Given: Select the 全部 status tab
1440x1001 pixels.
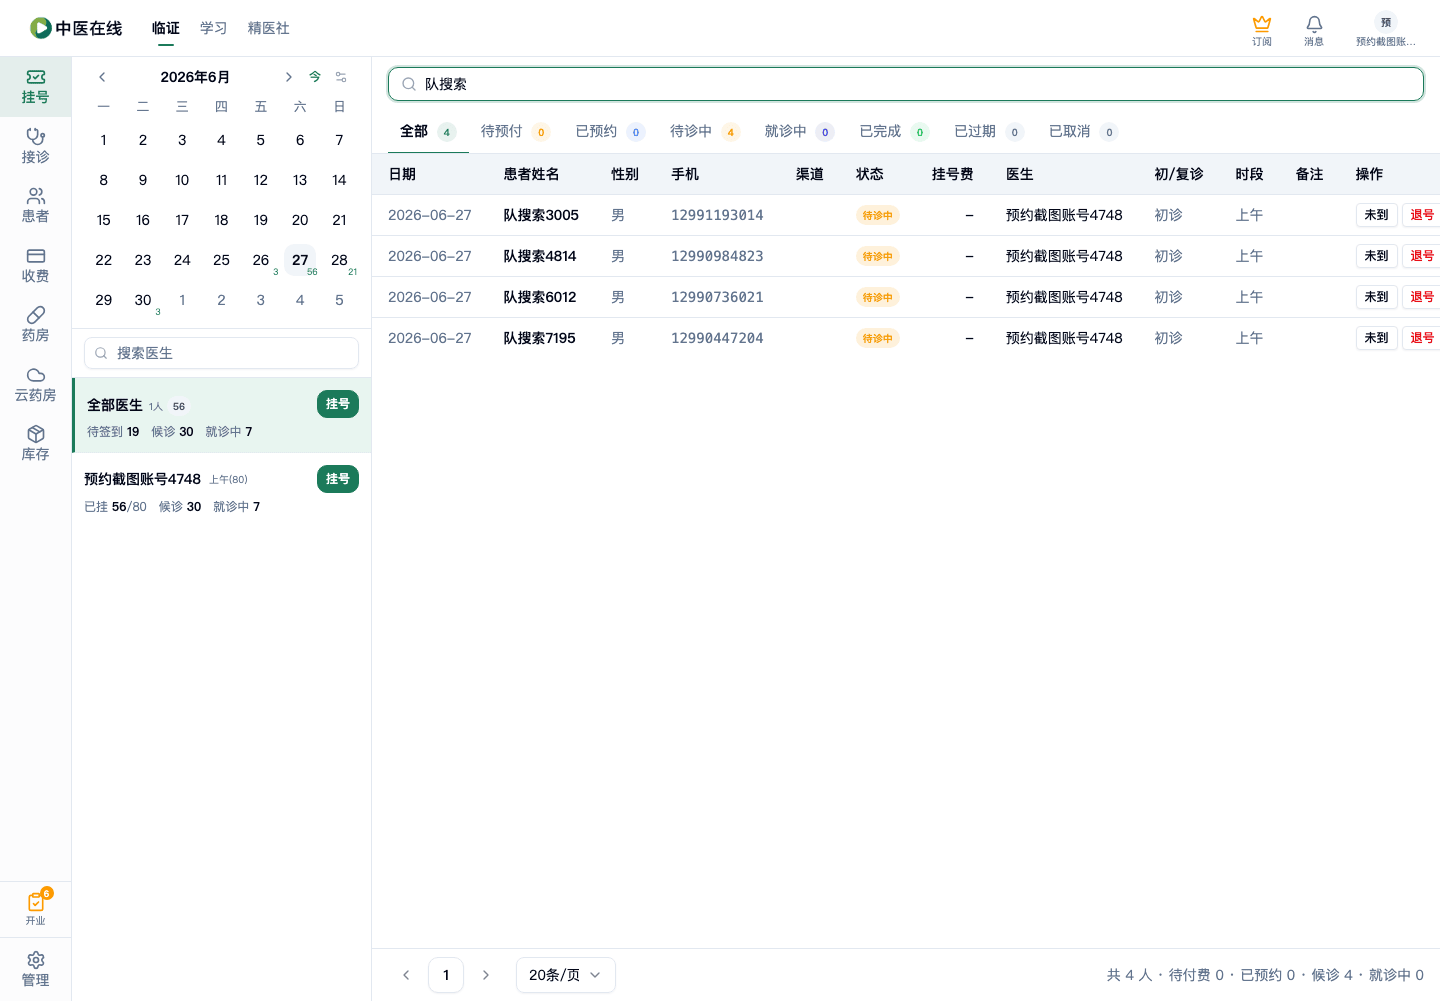Looking at the screenshot, I should [x=428, y=132].
